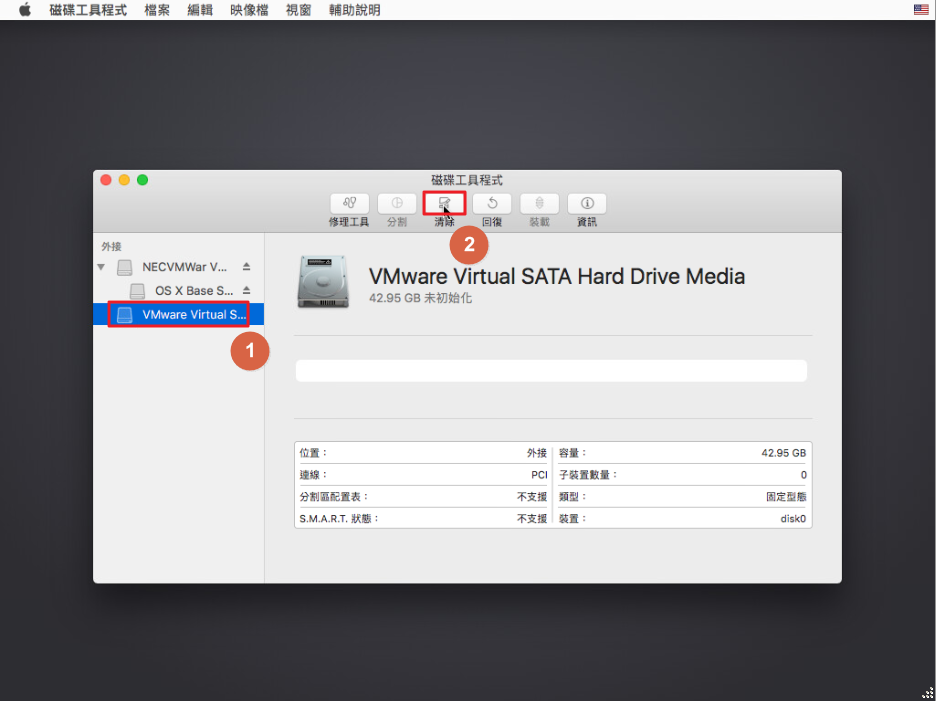Click the Info (資訊) toolbar icon
Viewport: 936px width, 701px height.
click(x=587, y=204)
